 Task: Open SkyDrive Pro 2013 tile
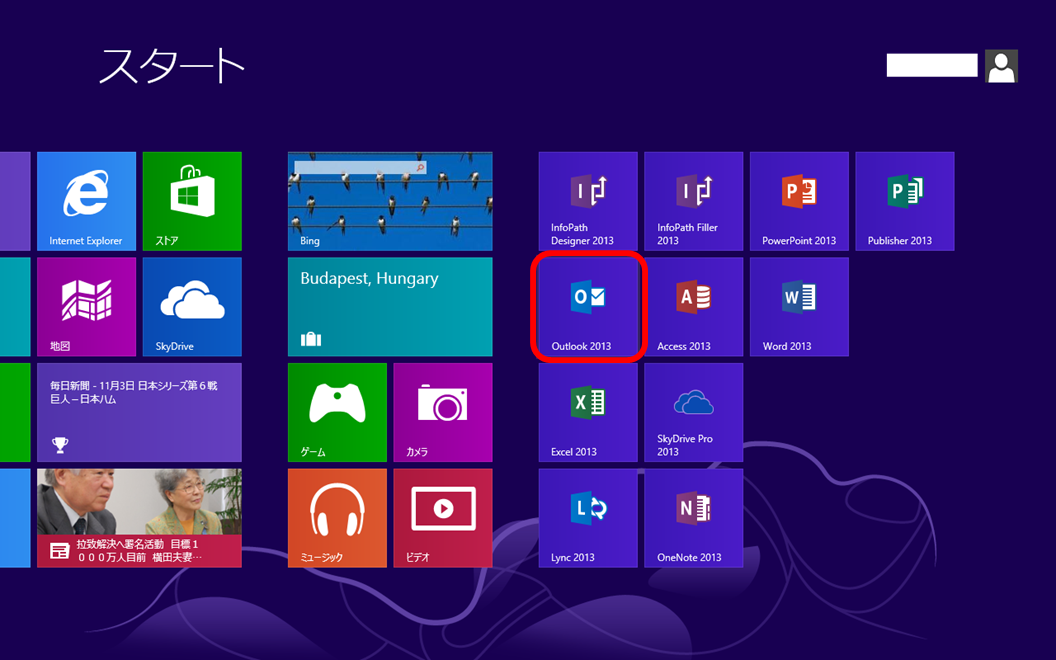[x=693, y=412]
